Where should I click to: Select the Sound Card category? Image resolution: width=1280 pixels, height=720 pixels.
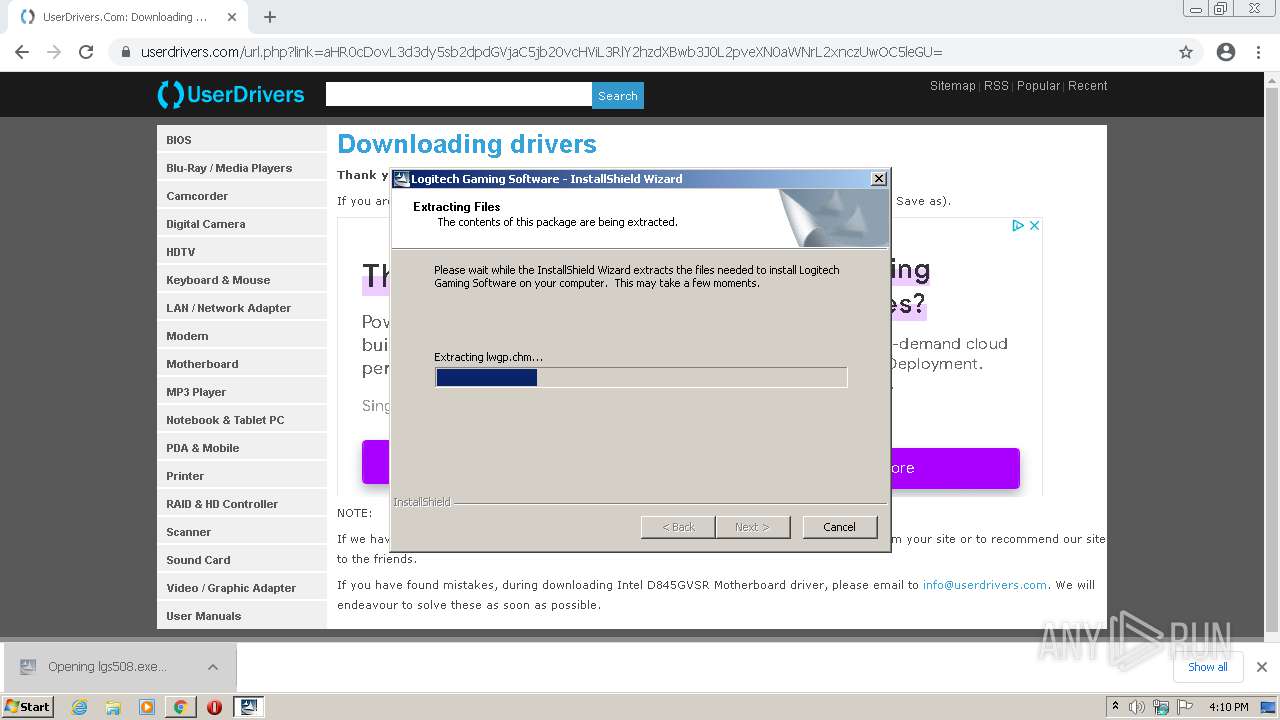click(x=242, y=560)
